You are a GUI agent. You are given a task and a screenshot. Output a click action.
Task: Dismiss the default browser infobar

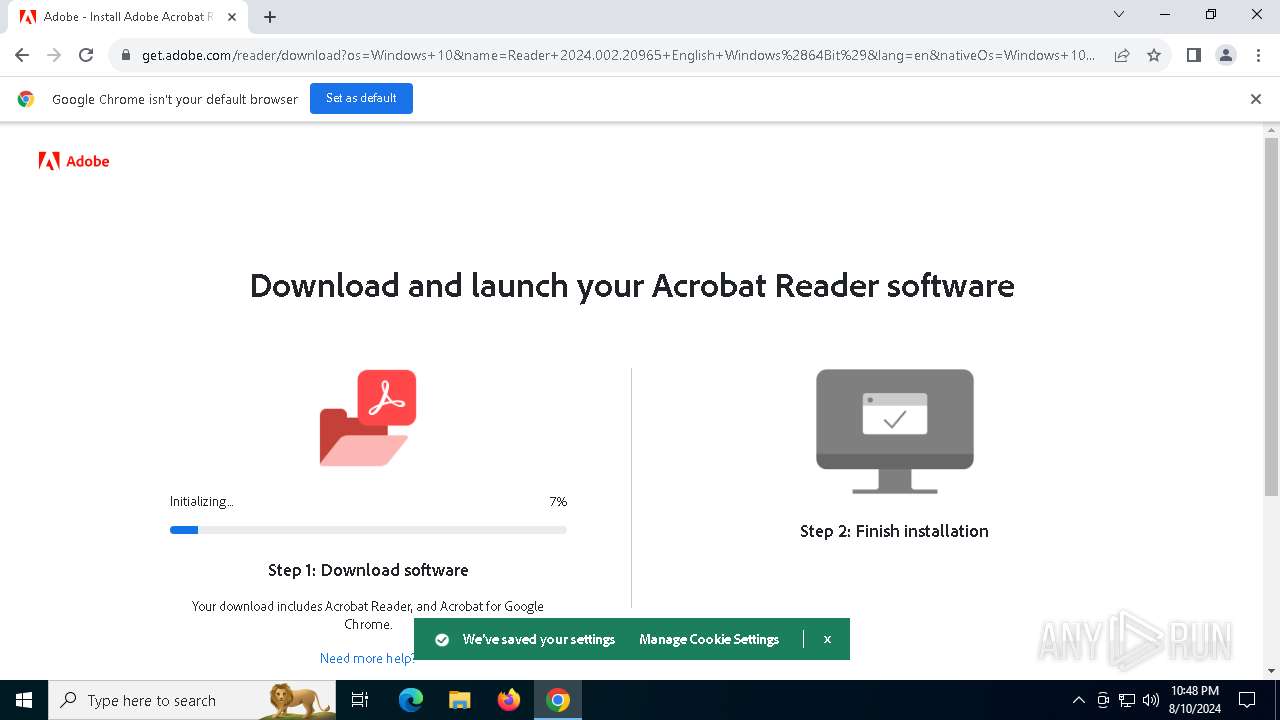[1256, 99]
